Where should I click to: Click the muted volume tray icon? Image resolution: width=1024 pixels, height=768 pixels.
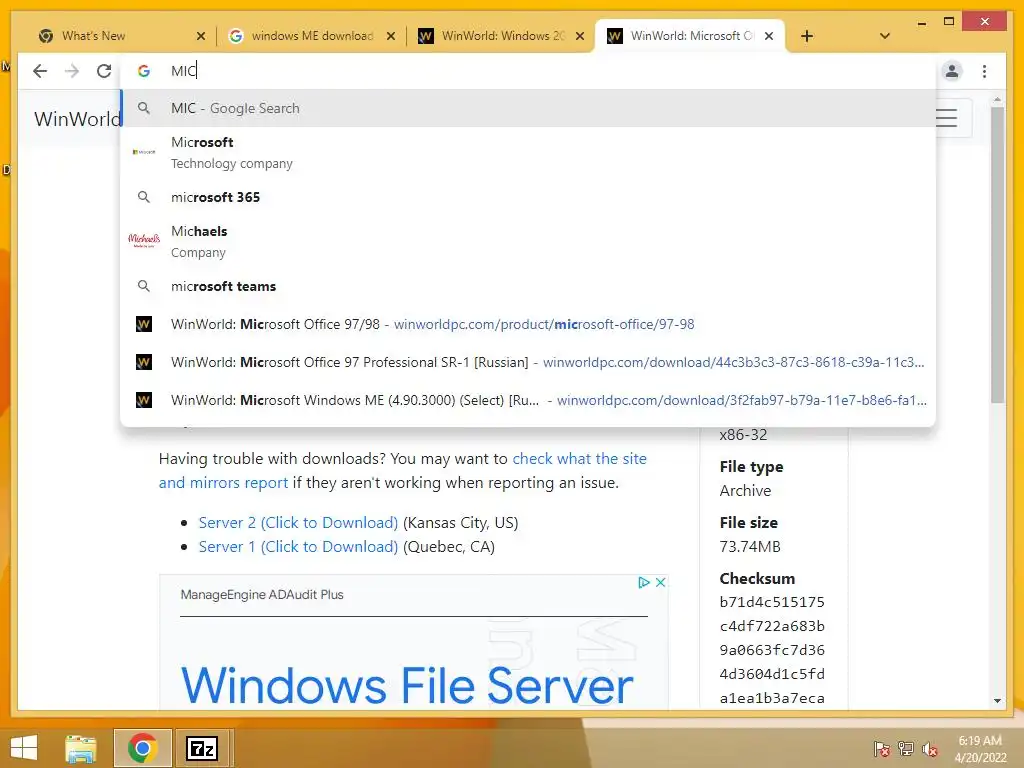[930, 749]
